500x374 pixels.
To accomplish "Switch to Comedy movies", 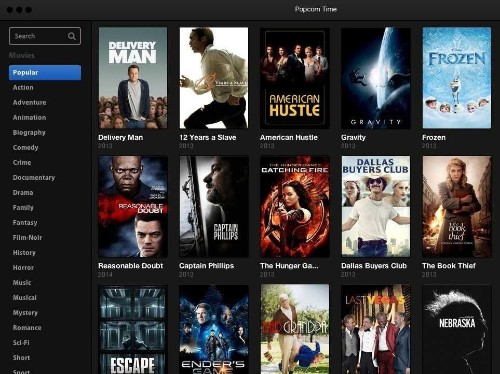I will click(x=25, y=147).
